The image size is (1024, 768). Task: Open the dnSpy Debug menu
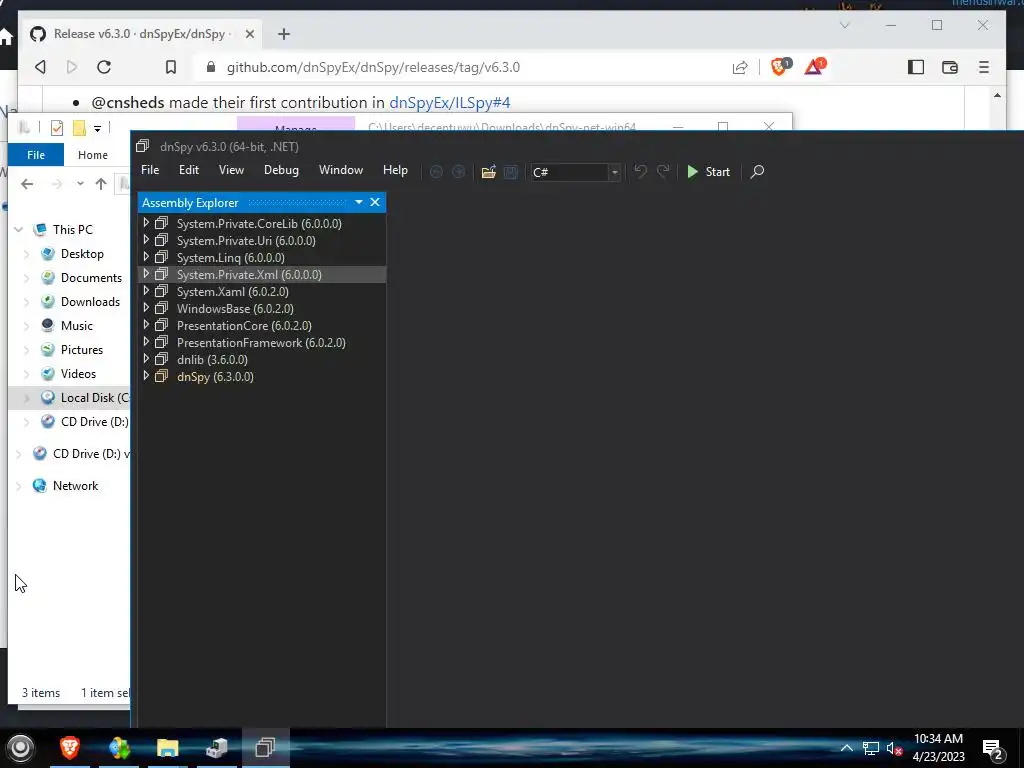(x=281, y=170)
